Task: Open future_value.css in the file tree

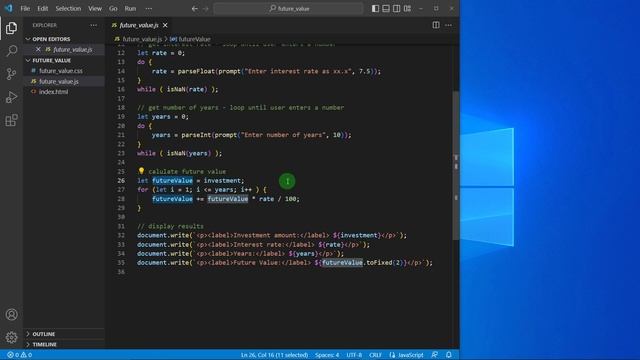Action: (x=60, y=71)
